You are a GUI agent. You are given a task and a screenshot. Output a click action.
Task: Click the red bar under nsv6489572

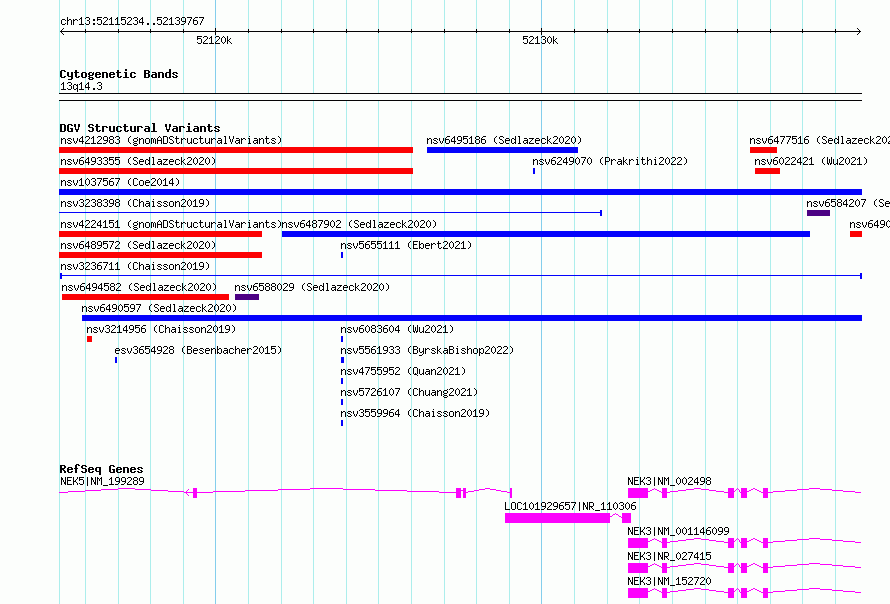[161, 255]
